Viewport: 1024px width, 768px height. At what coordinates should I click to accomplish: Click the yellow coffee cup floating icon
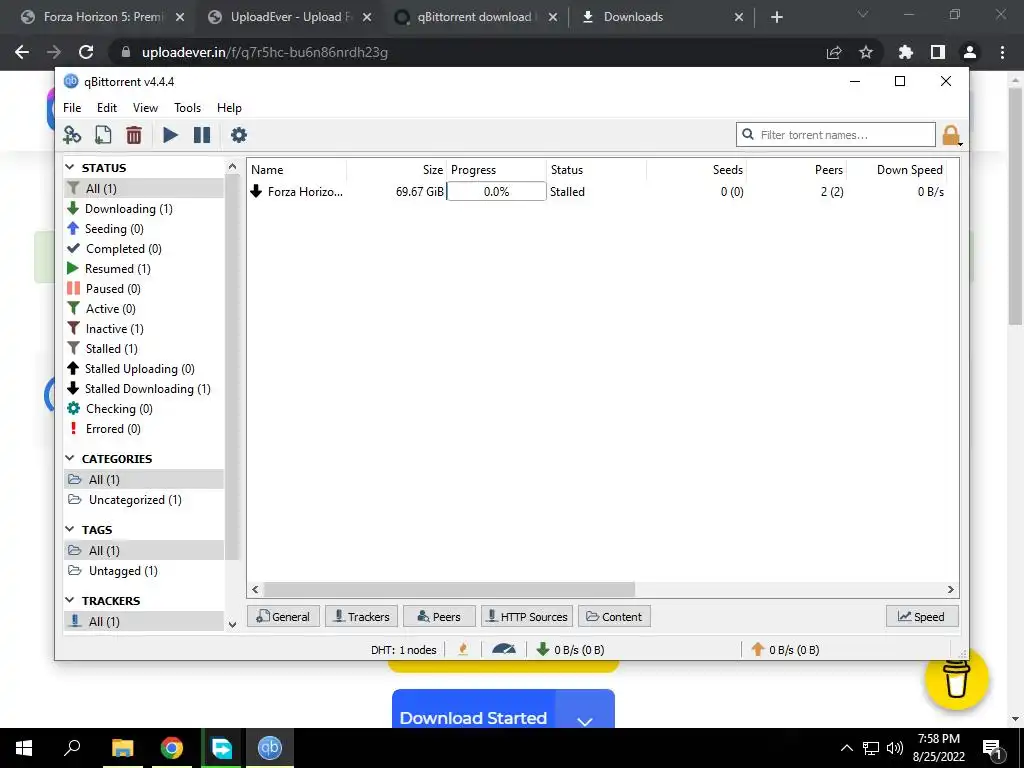pos(957,679)
